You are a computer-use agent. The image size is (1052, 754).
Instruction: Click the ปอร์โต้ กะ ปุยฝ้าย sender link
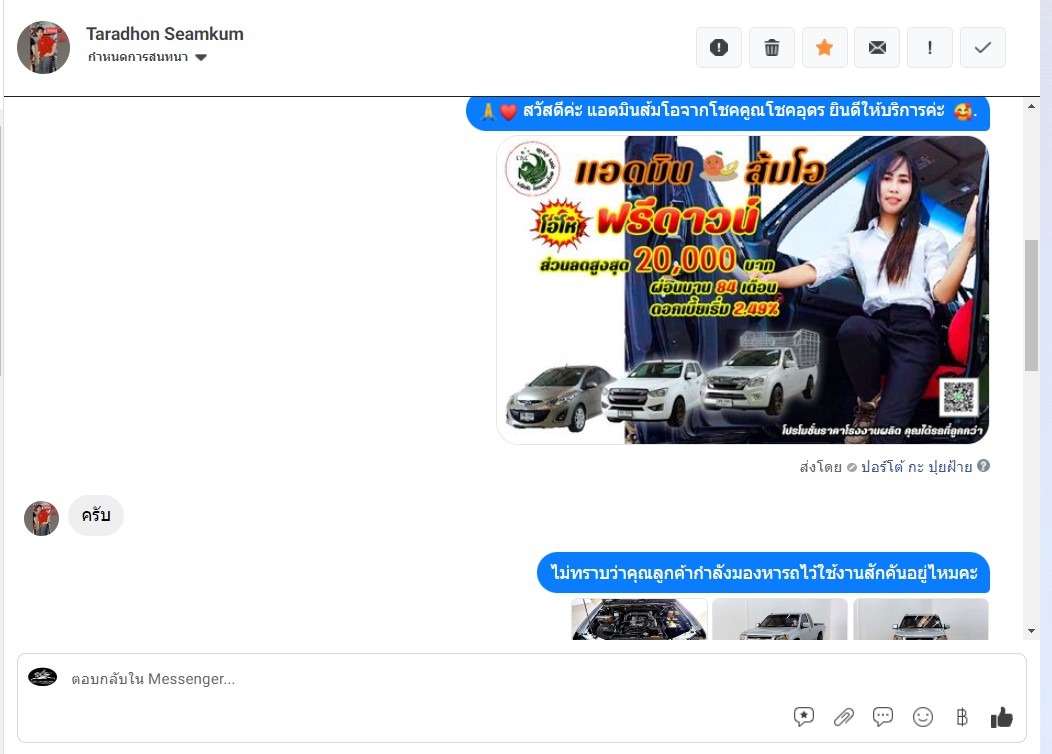point(916,467)
